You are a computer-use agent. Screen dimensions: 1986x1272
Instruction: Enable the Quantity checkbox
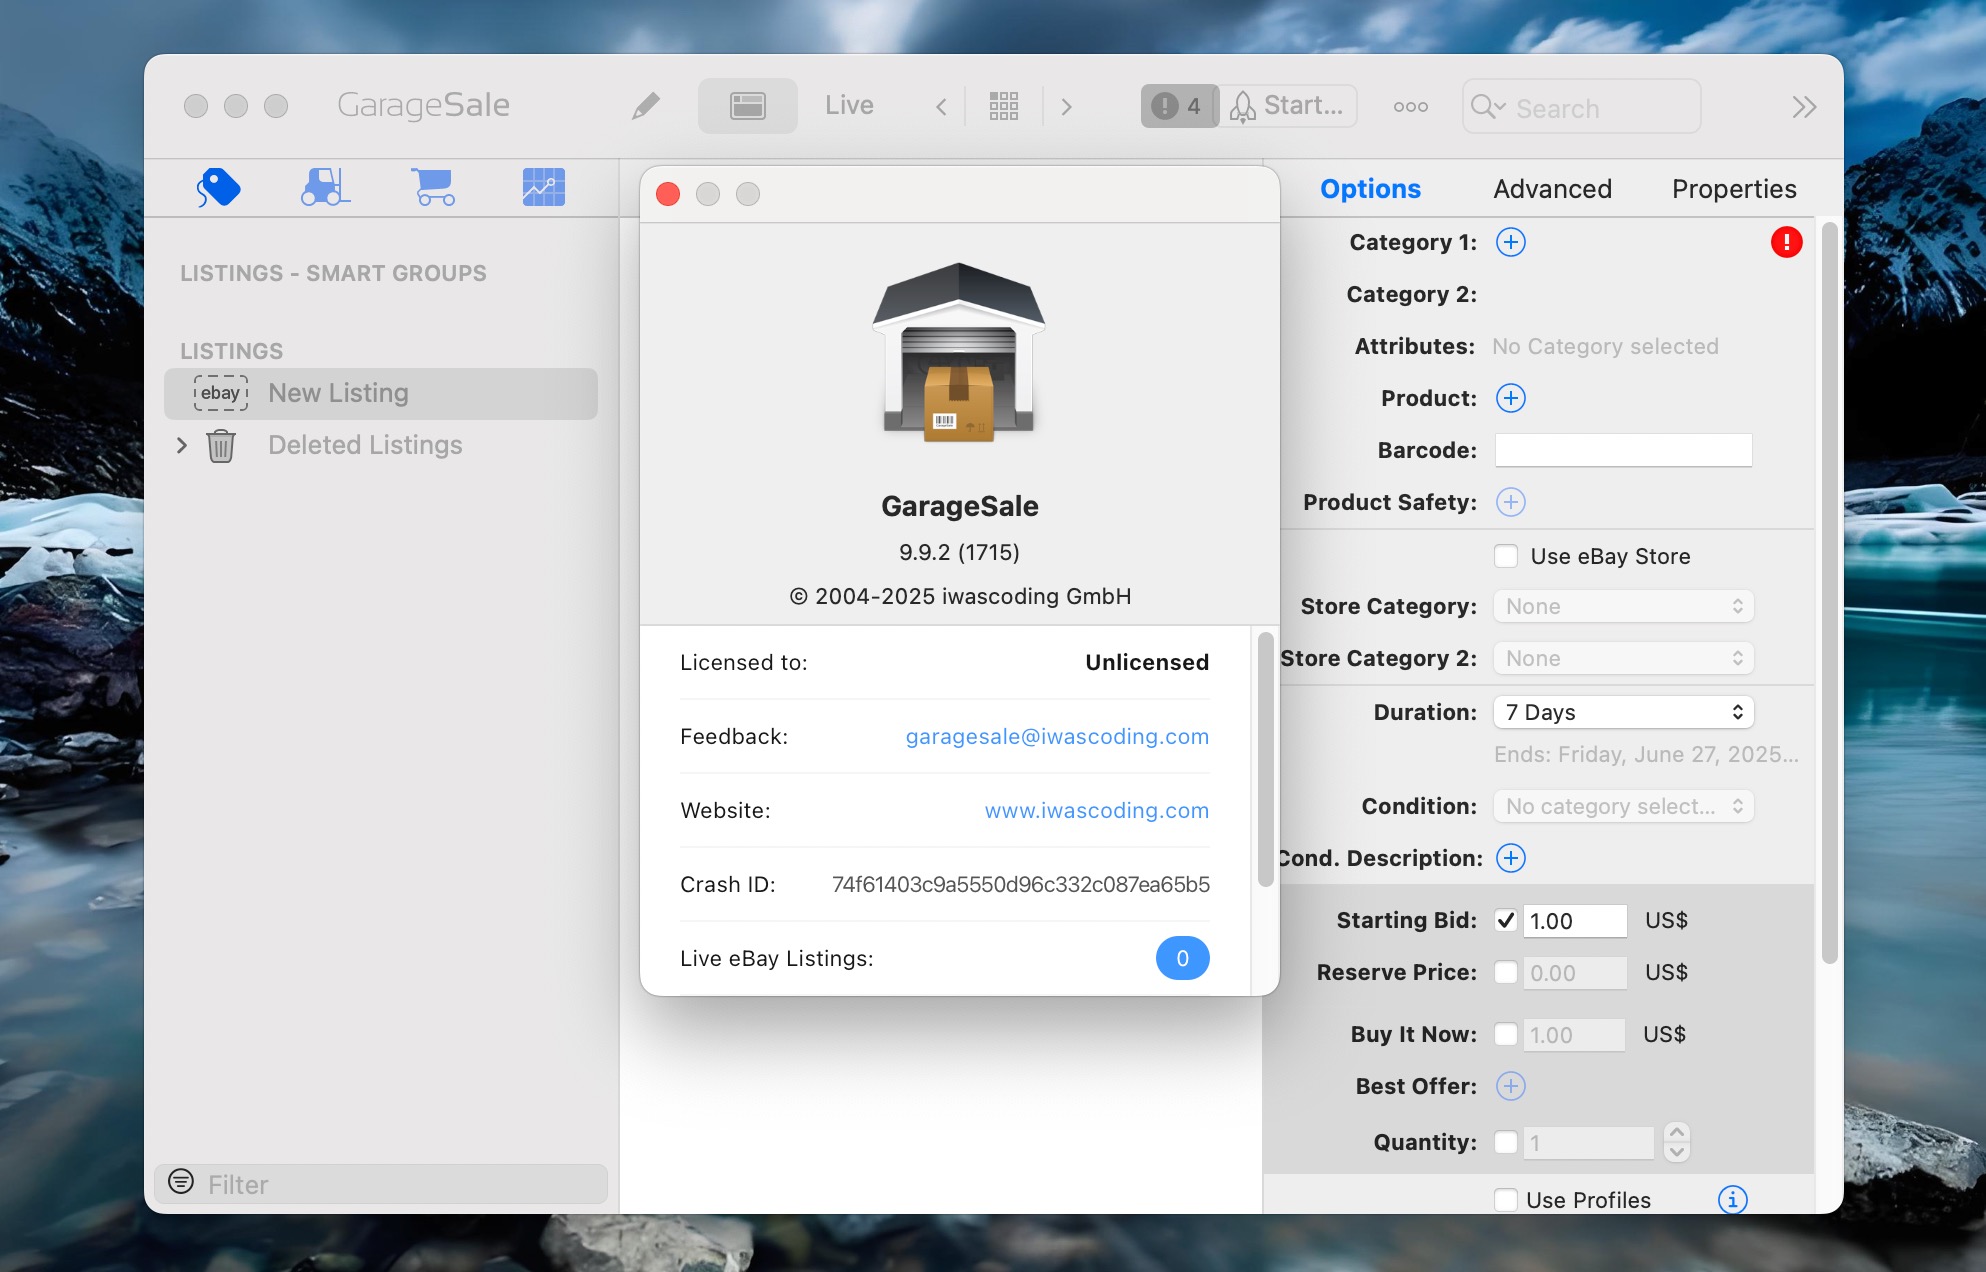coord(1506,1142)
